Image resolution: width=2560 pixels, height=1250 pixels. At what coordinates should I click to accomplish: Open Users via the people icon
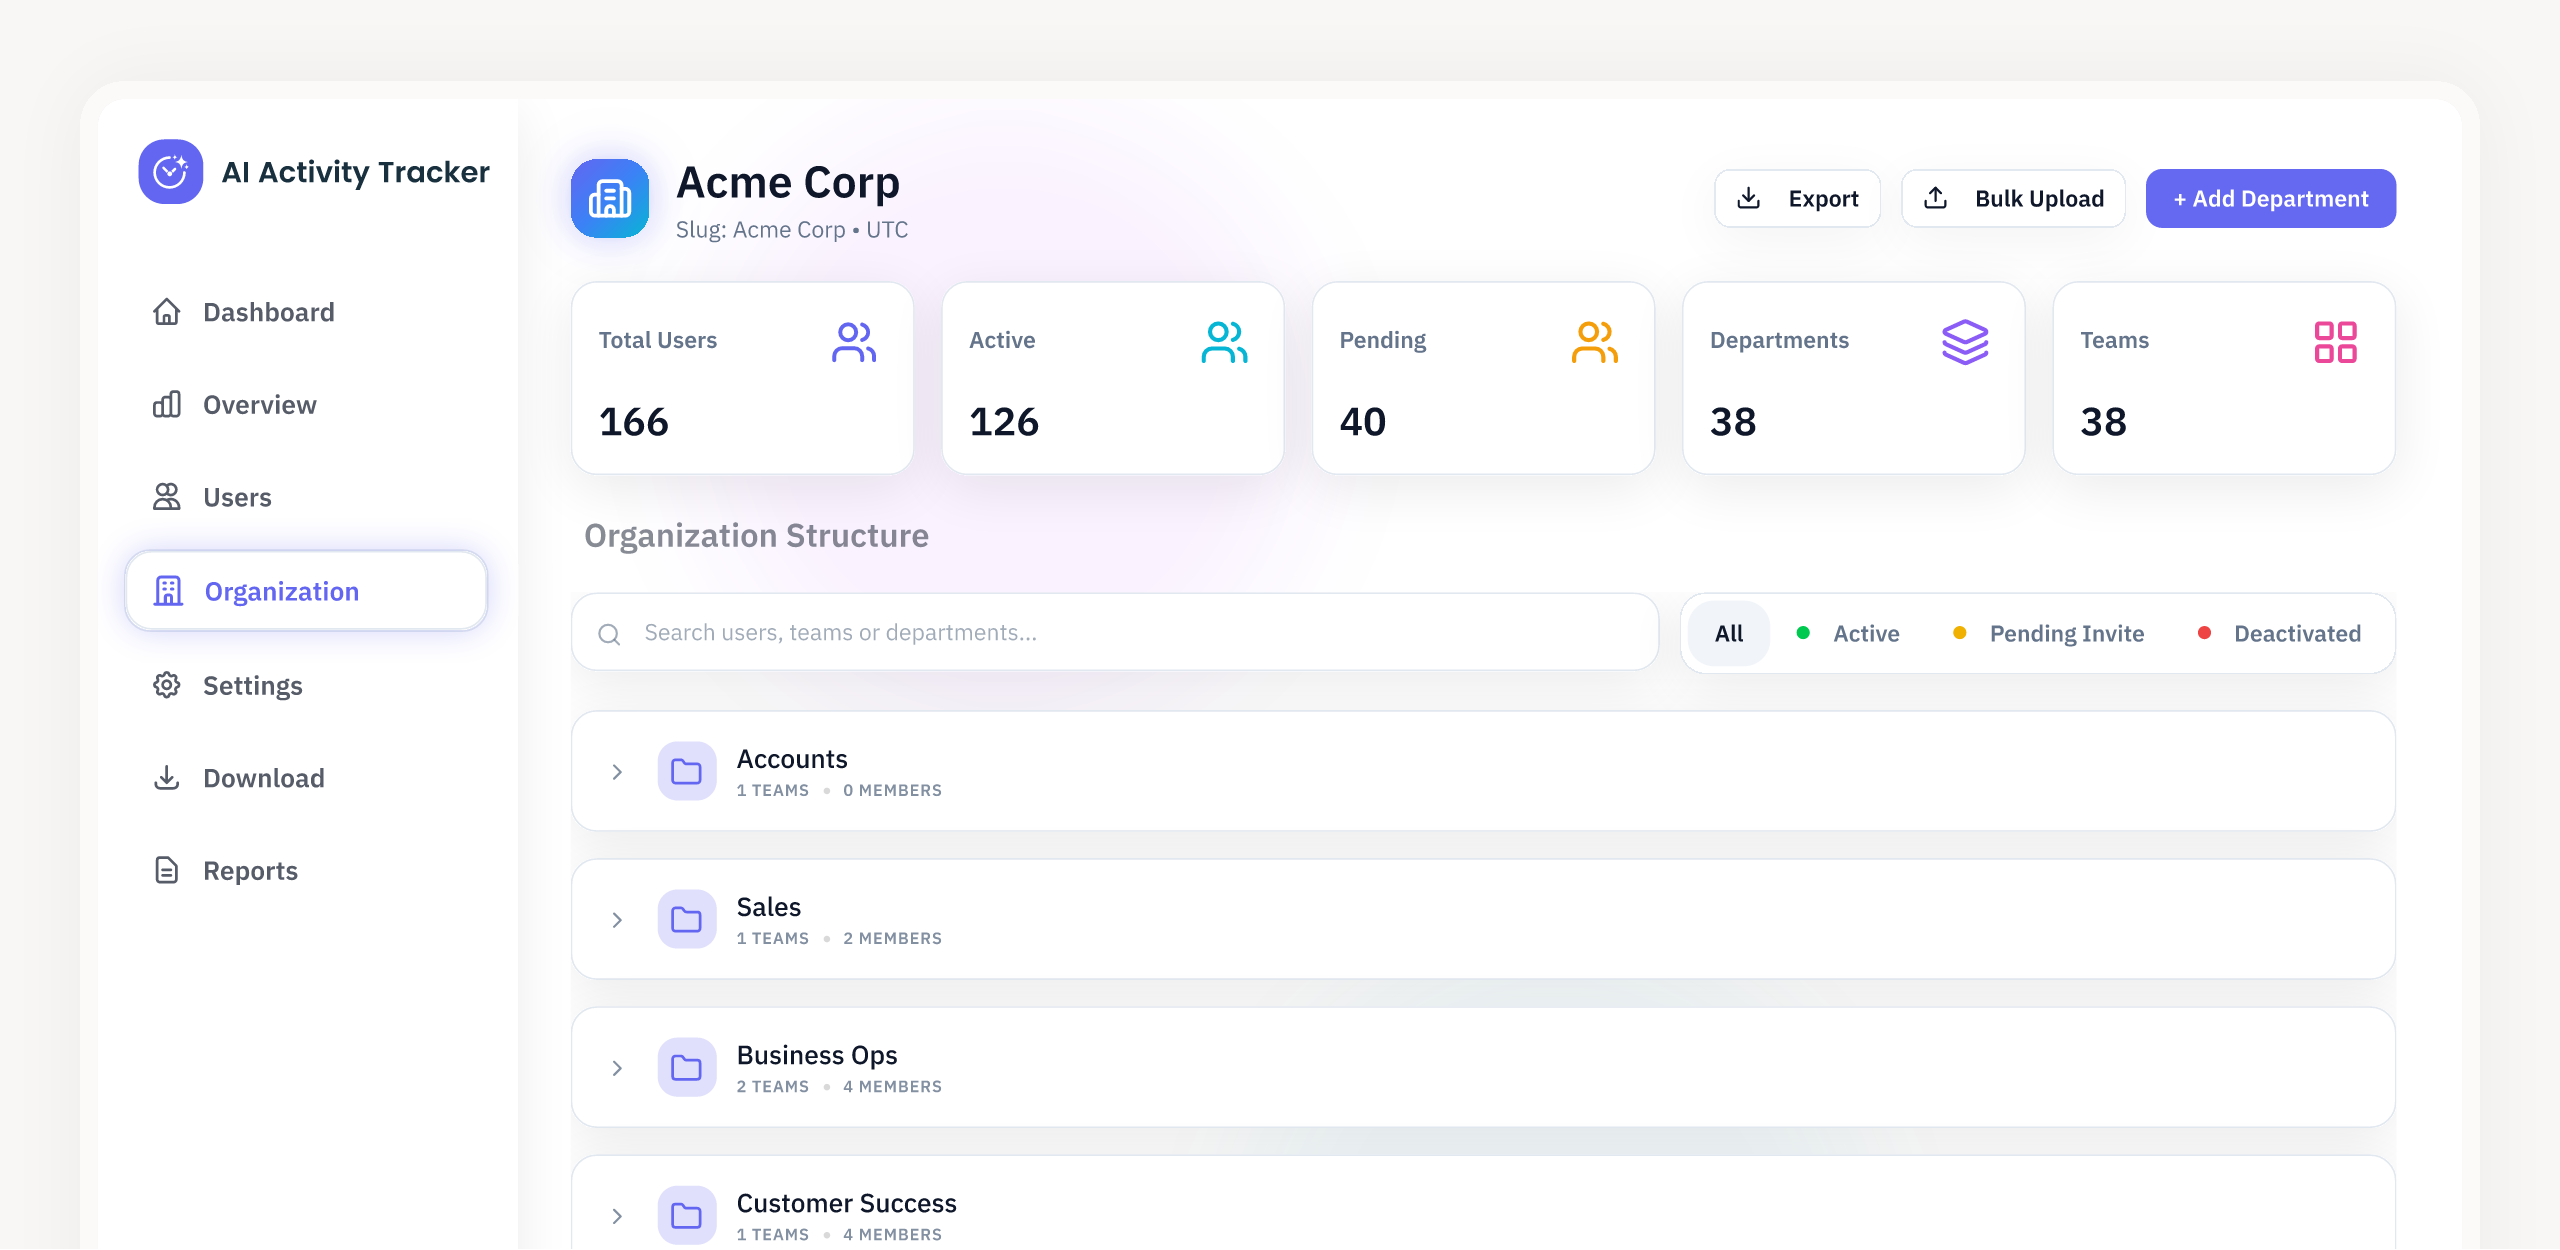coord(167,497)
